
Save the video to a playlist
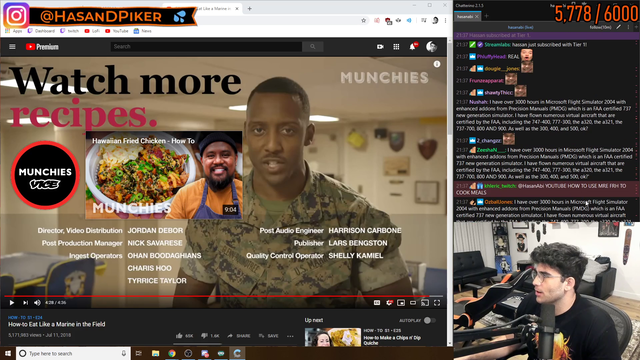click(x=268, y=336)
